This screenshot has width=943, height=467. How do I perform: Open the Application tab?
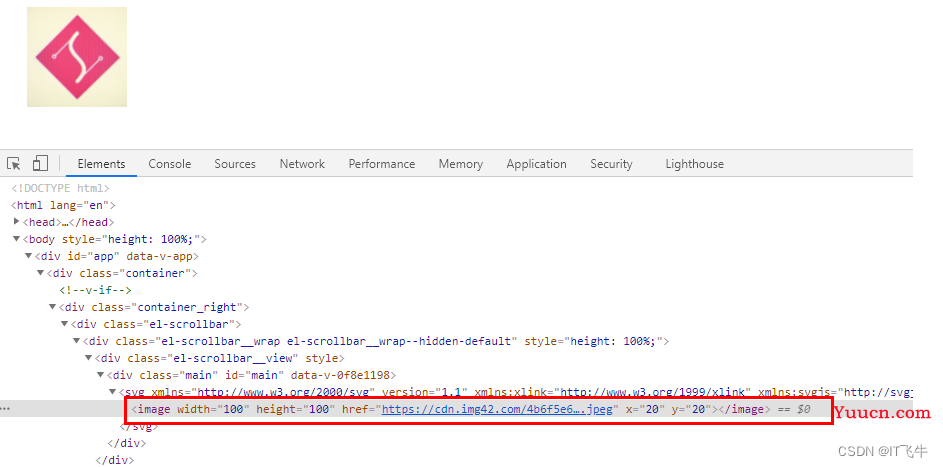coord(536,163)
